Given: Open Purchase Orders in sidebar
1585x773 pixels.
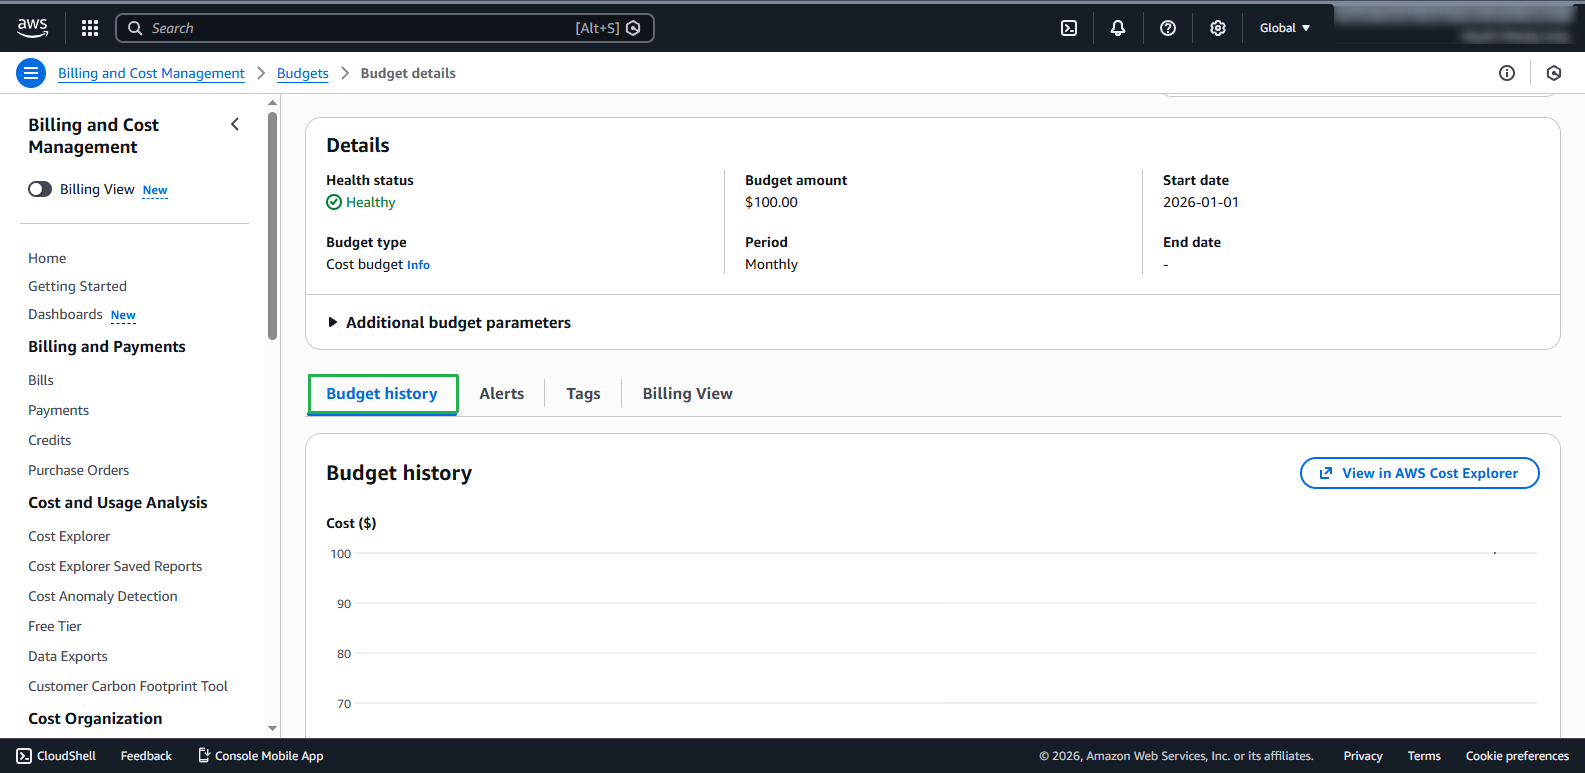Looking at the screenshot, I should click(x=78, y=470).
